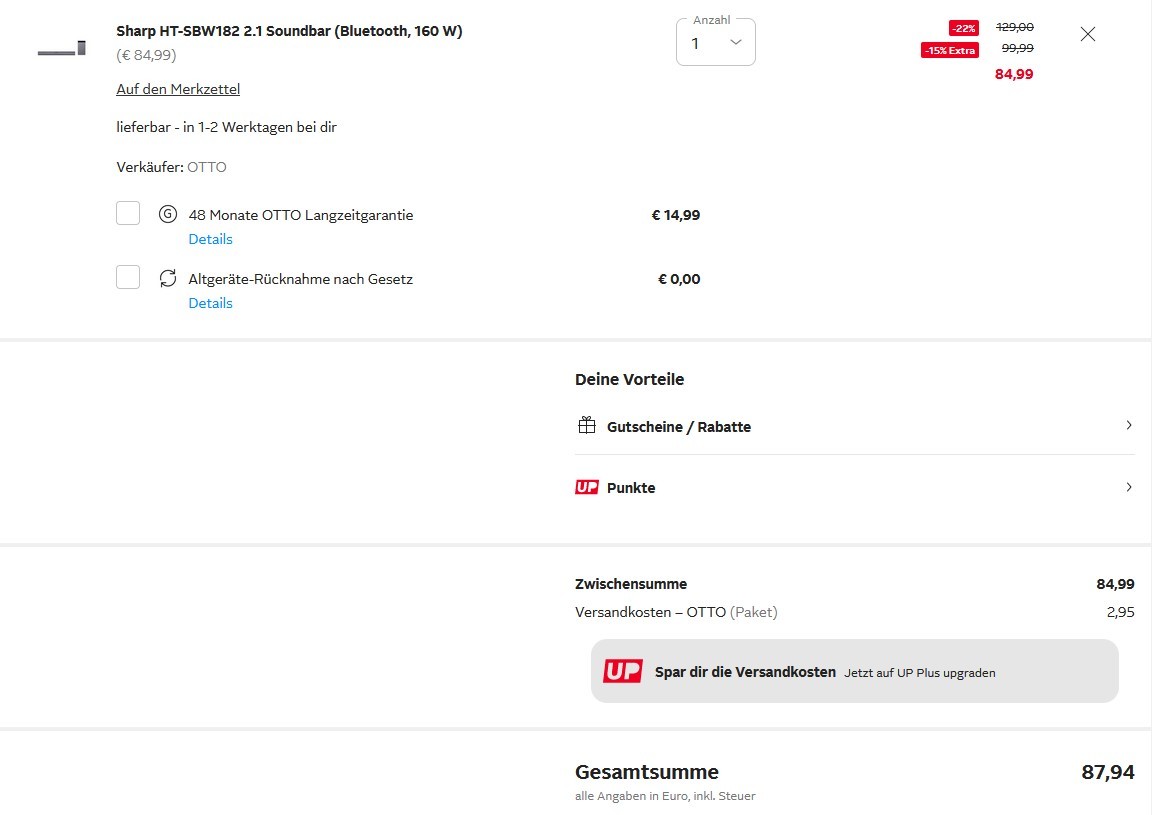Click the (€ 84,99) unit price under the title
This screenshot has width=1152, height=815.
(x=146, y=55)
